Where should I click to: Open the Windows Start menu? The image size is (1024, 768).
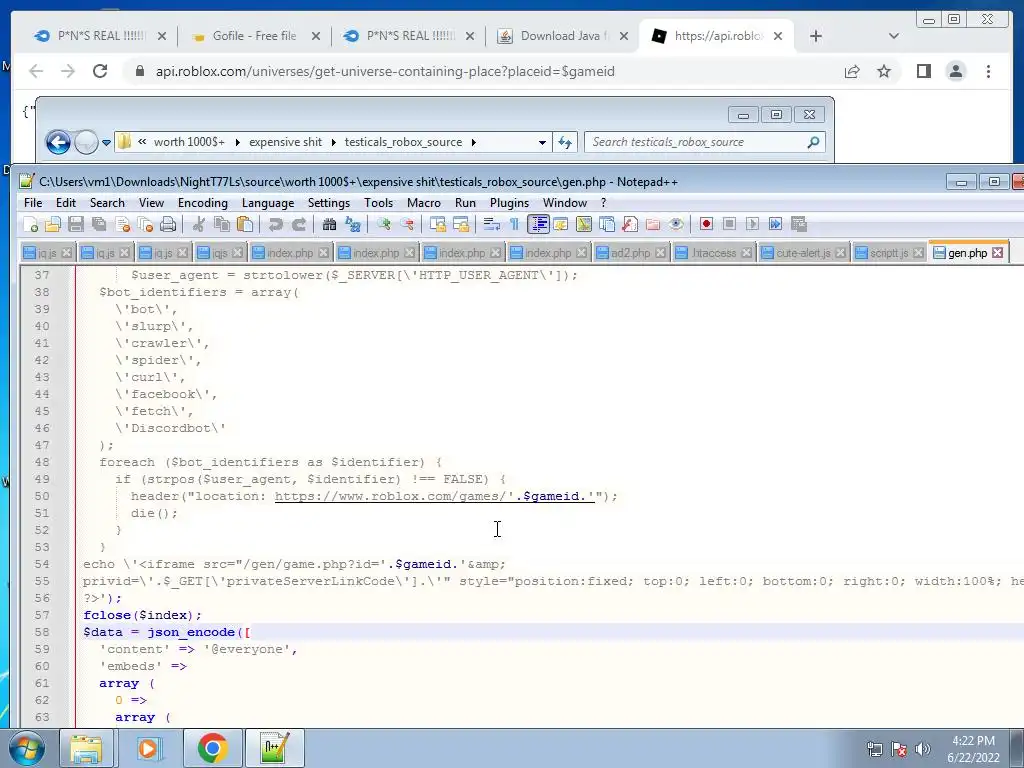coord(26,748)
